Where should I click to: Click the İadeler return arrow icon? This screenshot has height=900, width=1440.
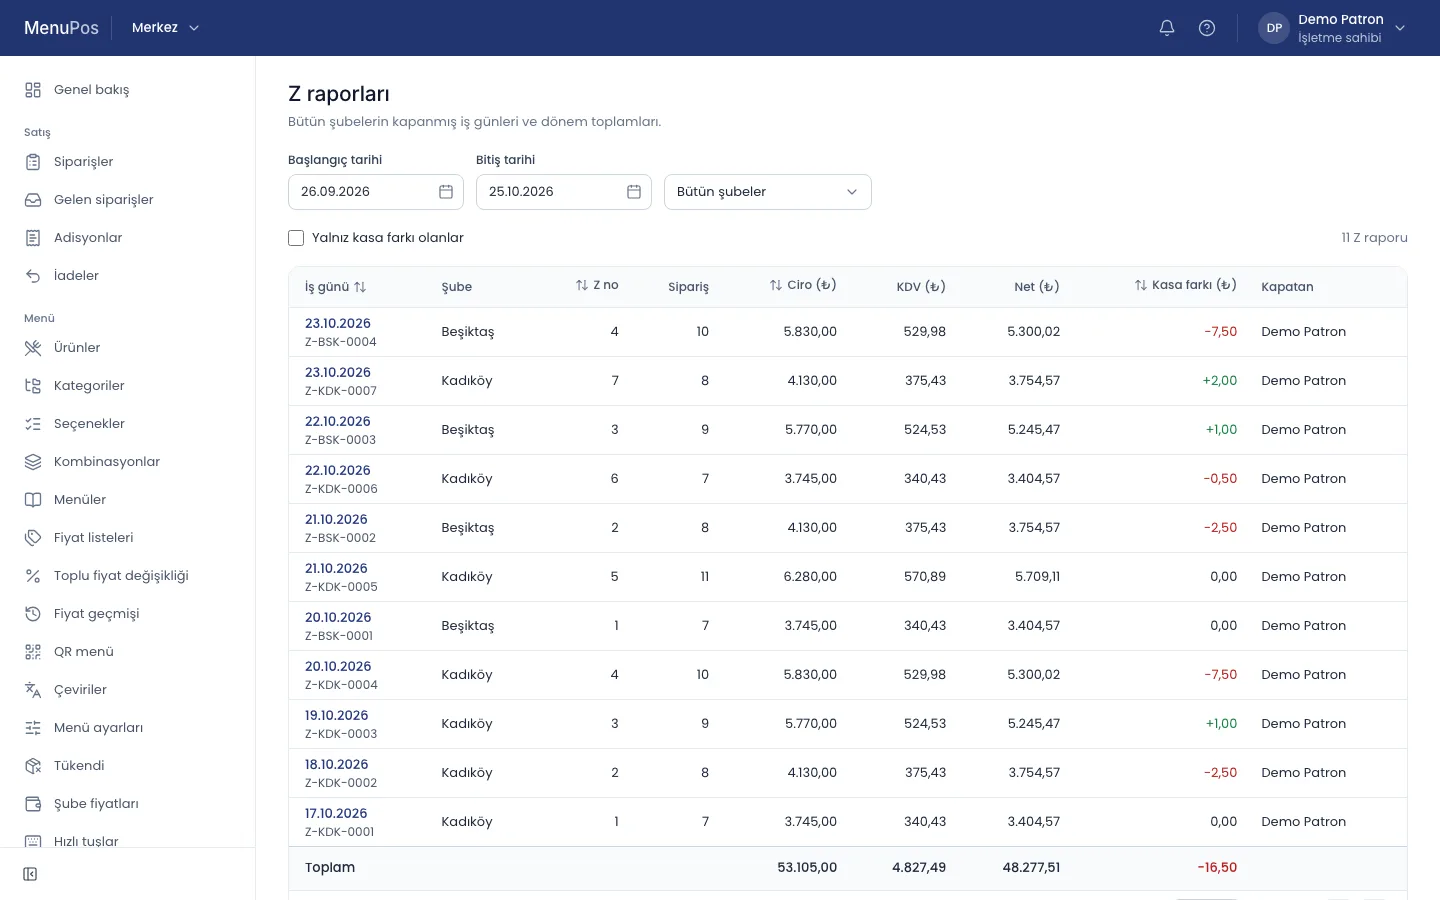point(33,276)
